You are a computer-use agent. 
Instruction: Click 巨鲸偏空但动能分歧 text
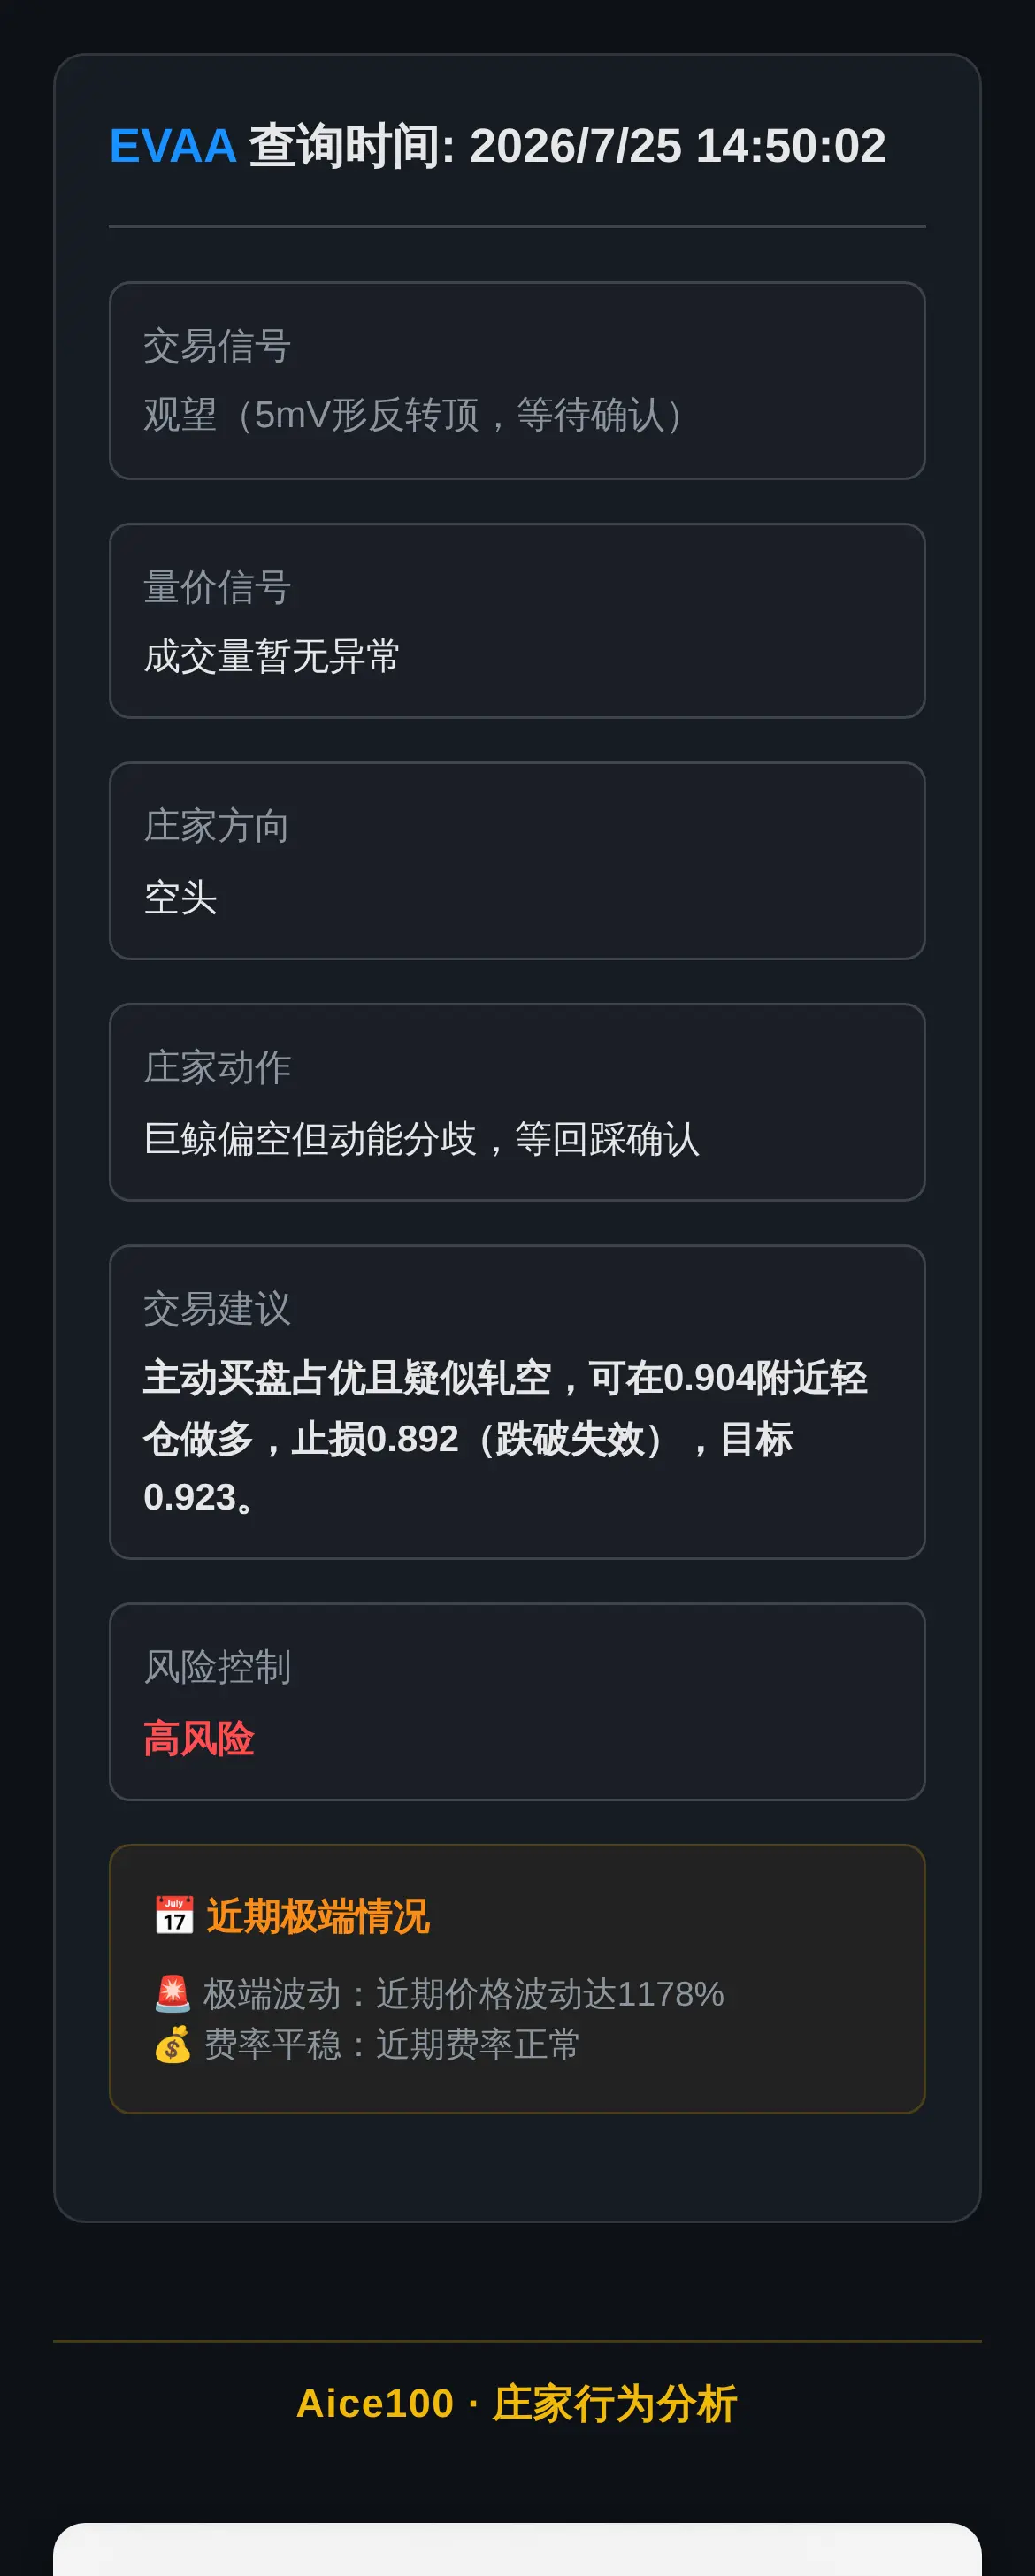click(310, 1139)
